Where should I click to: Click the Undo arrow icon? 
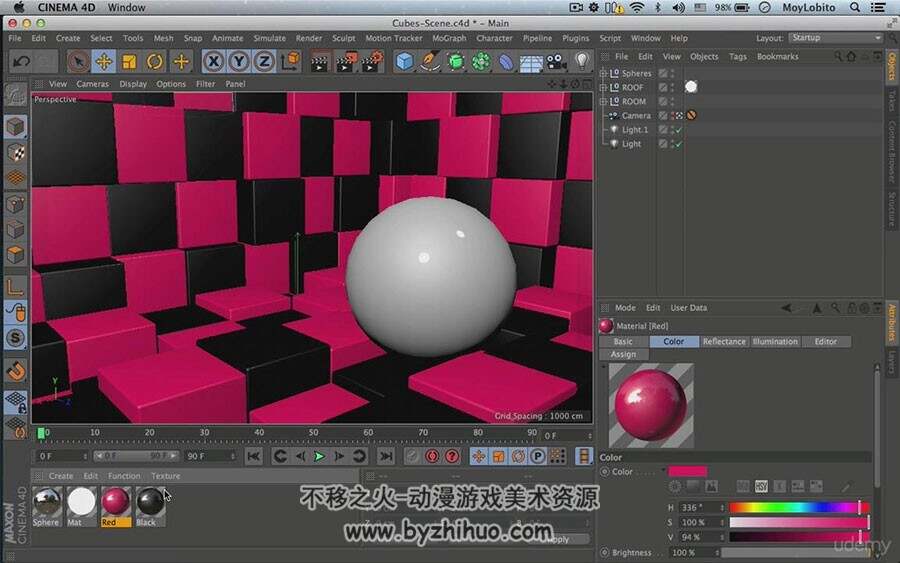(x=22, y=61)
